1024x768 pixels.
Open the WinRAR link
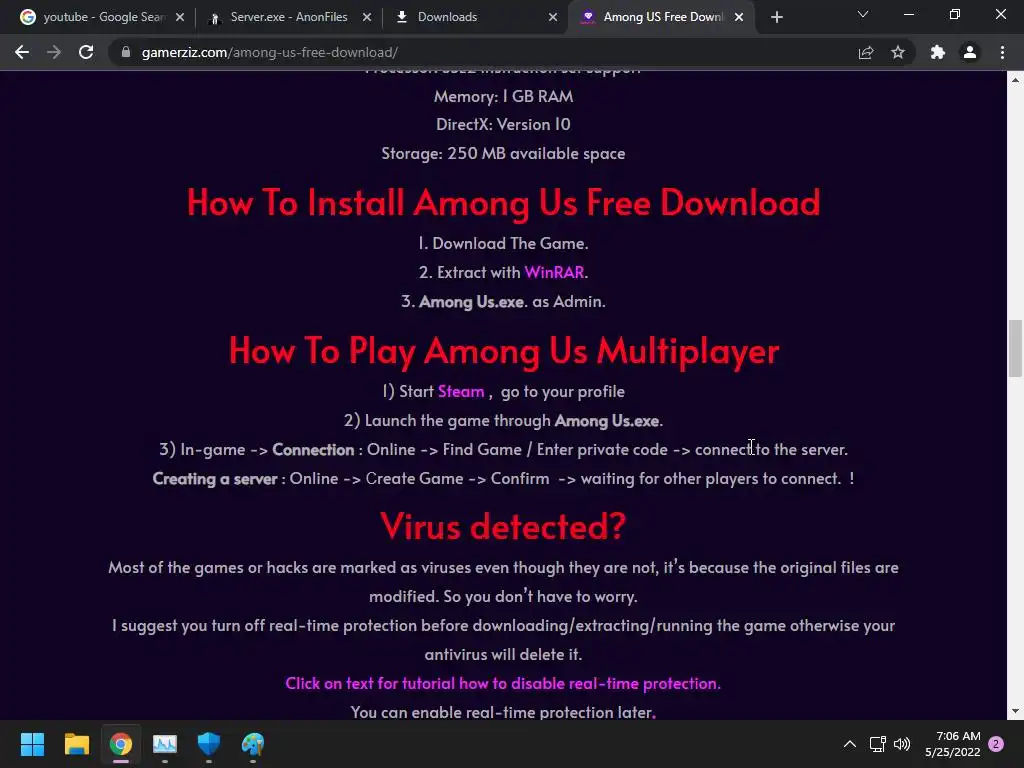tap(554, 272)
